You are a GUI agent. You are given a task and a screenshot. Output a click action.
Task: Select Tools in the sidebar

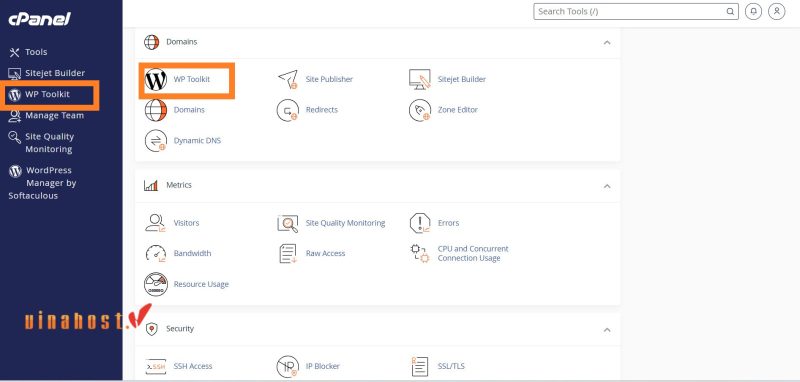click(36, 52)
